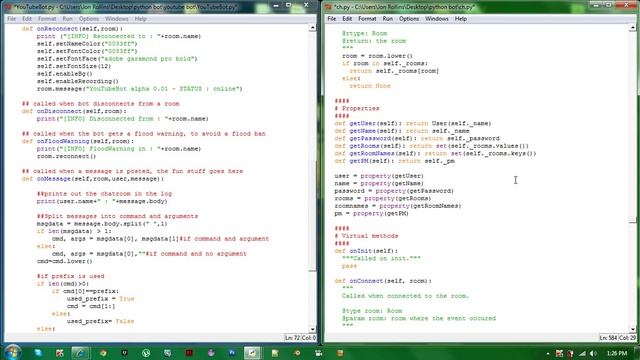Screen dimensions: 640x360
Task: Open Photoshop from the taskbar
Action: pyautogui.click(x=232, y=353)
